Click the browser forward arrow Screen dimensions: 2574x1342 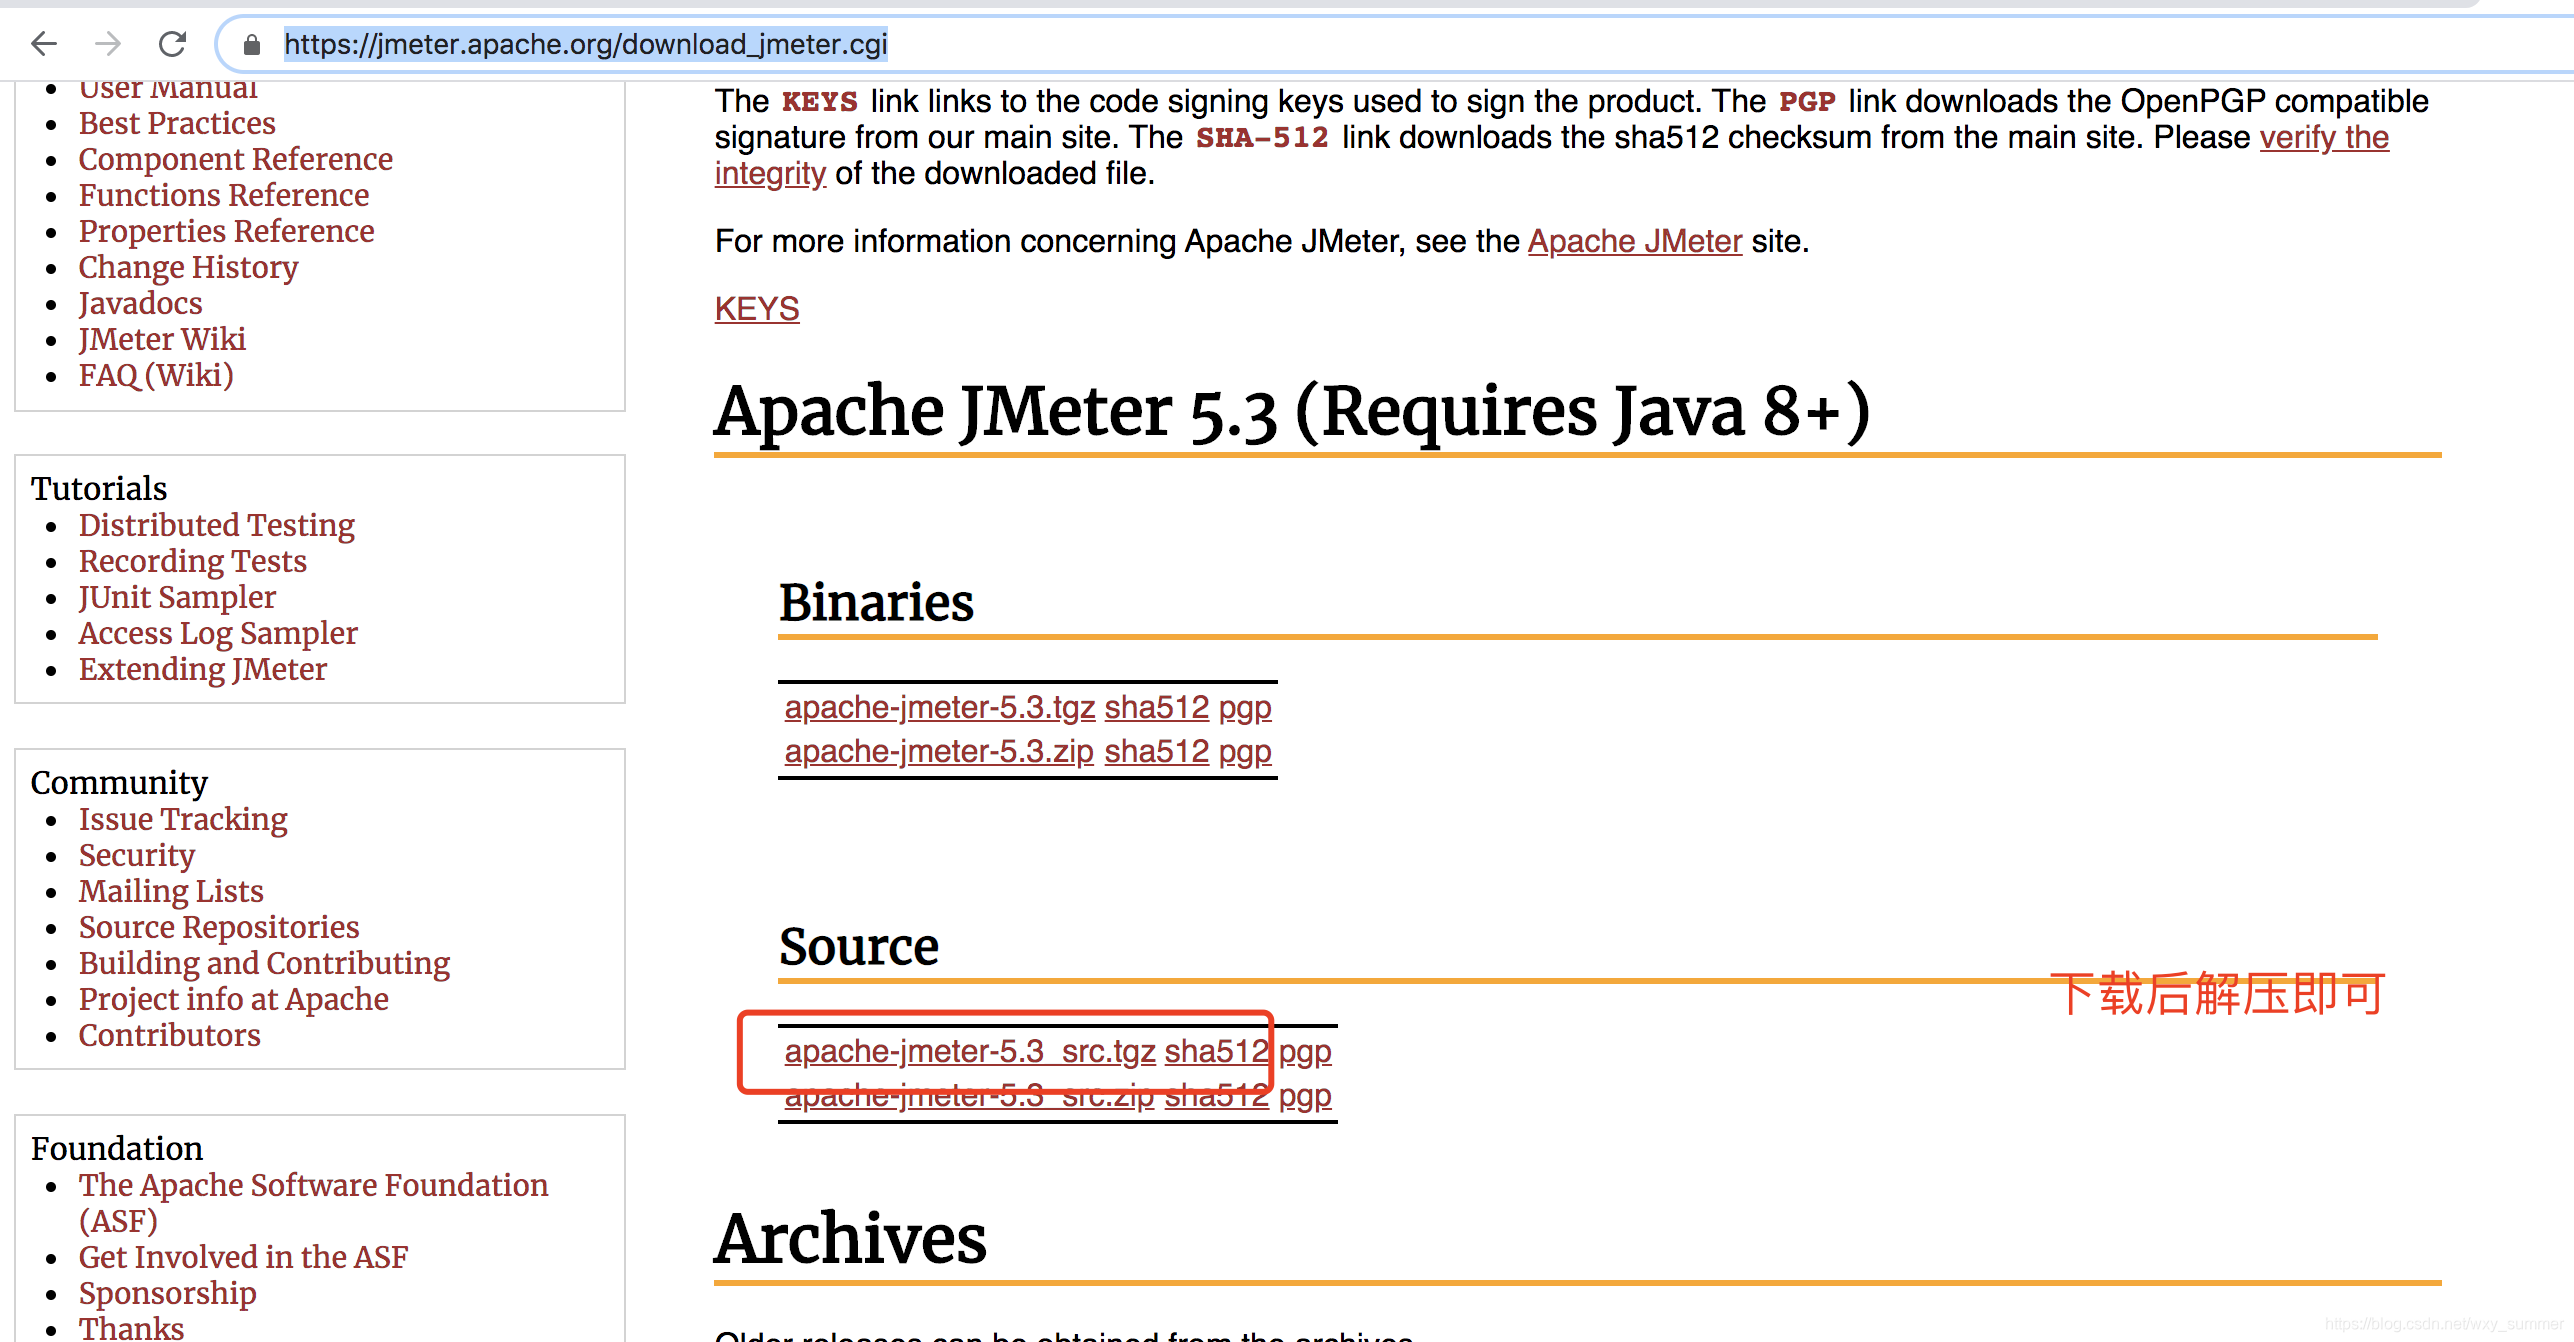click(108, 44)
